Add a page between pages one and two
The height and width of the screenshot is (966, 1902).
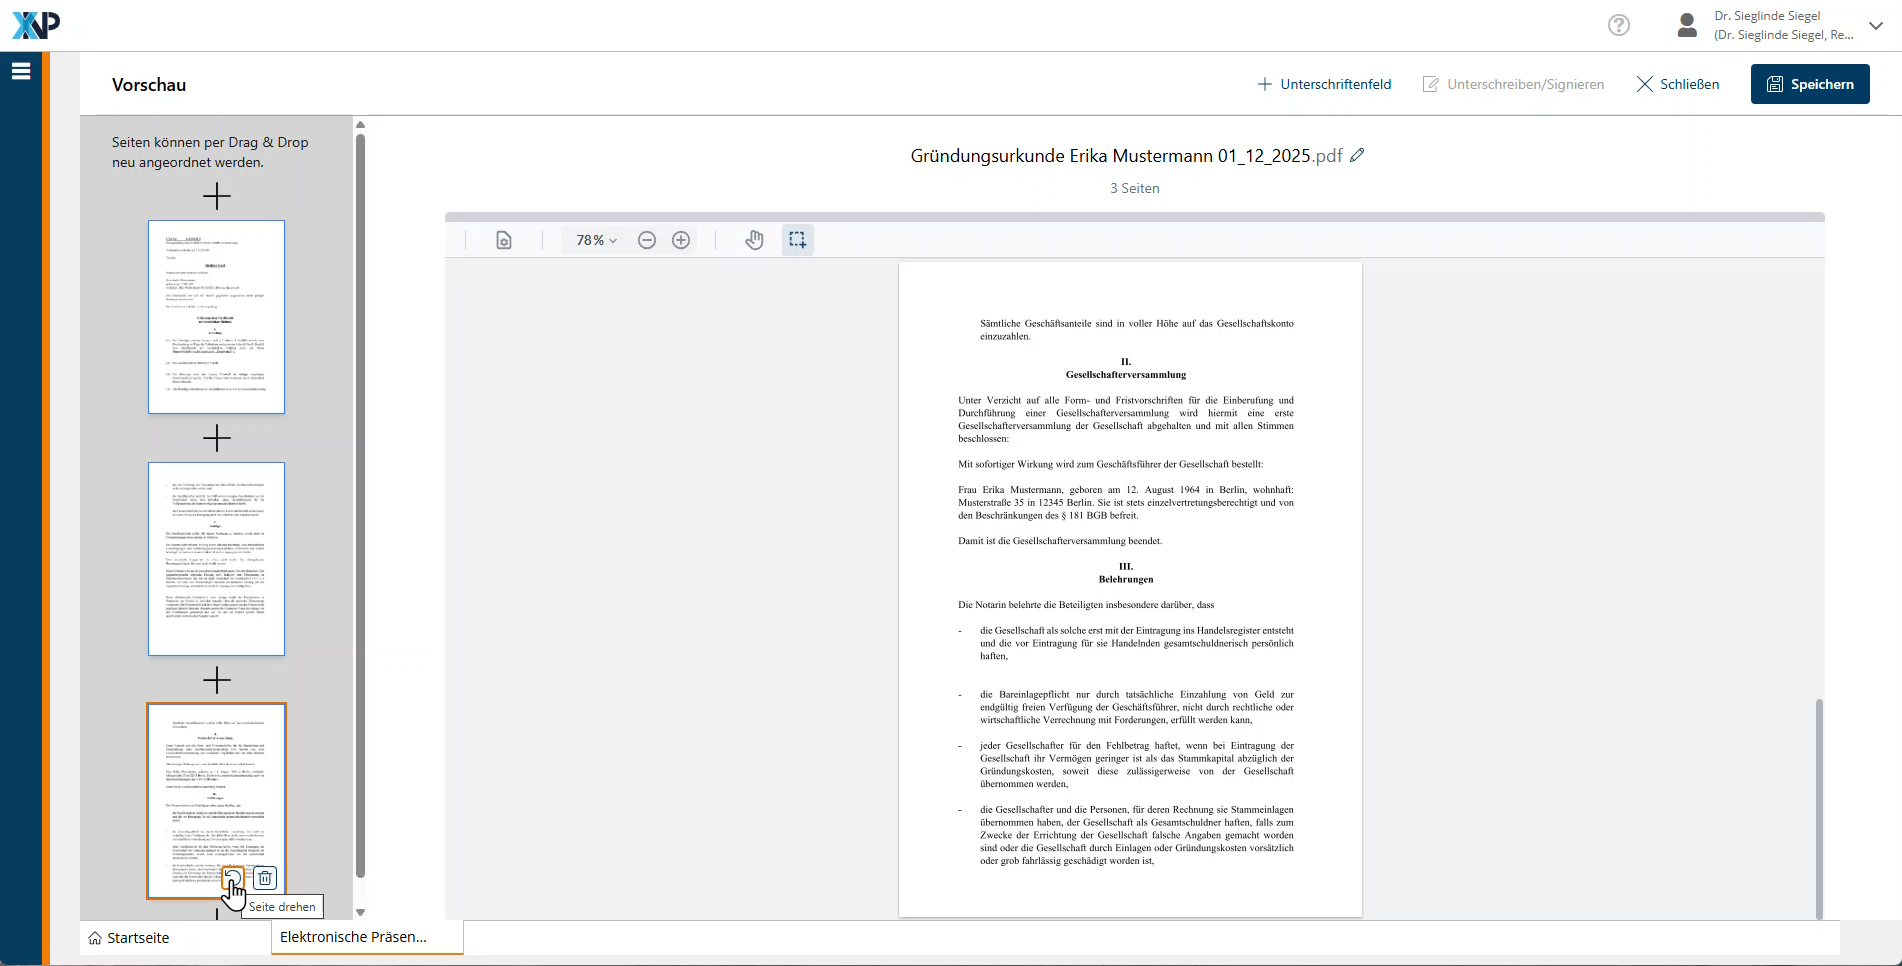tap(216, 438)
